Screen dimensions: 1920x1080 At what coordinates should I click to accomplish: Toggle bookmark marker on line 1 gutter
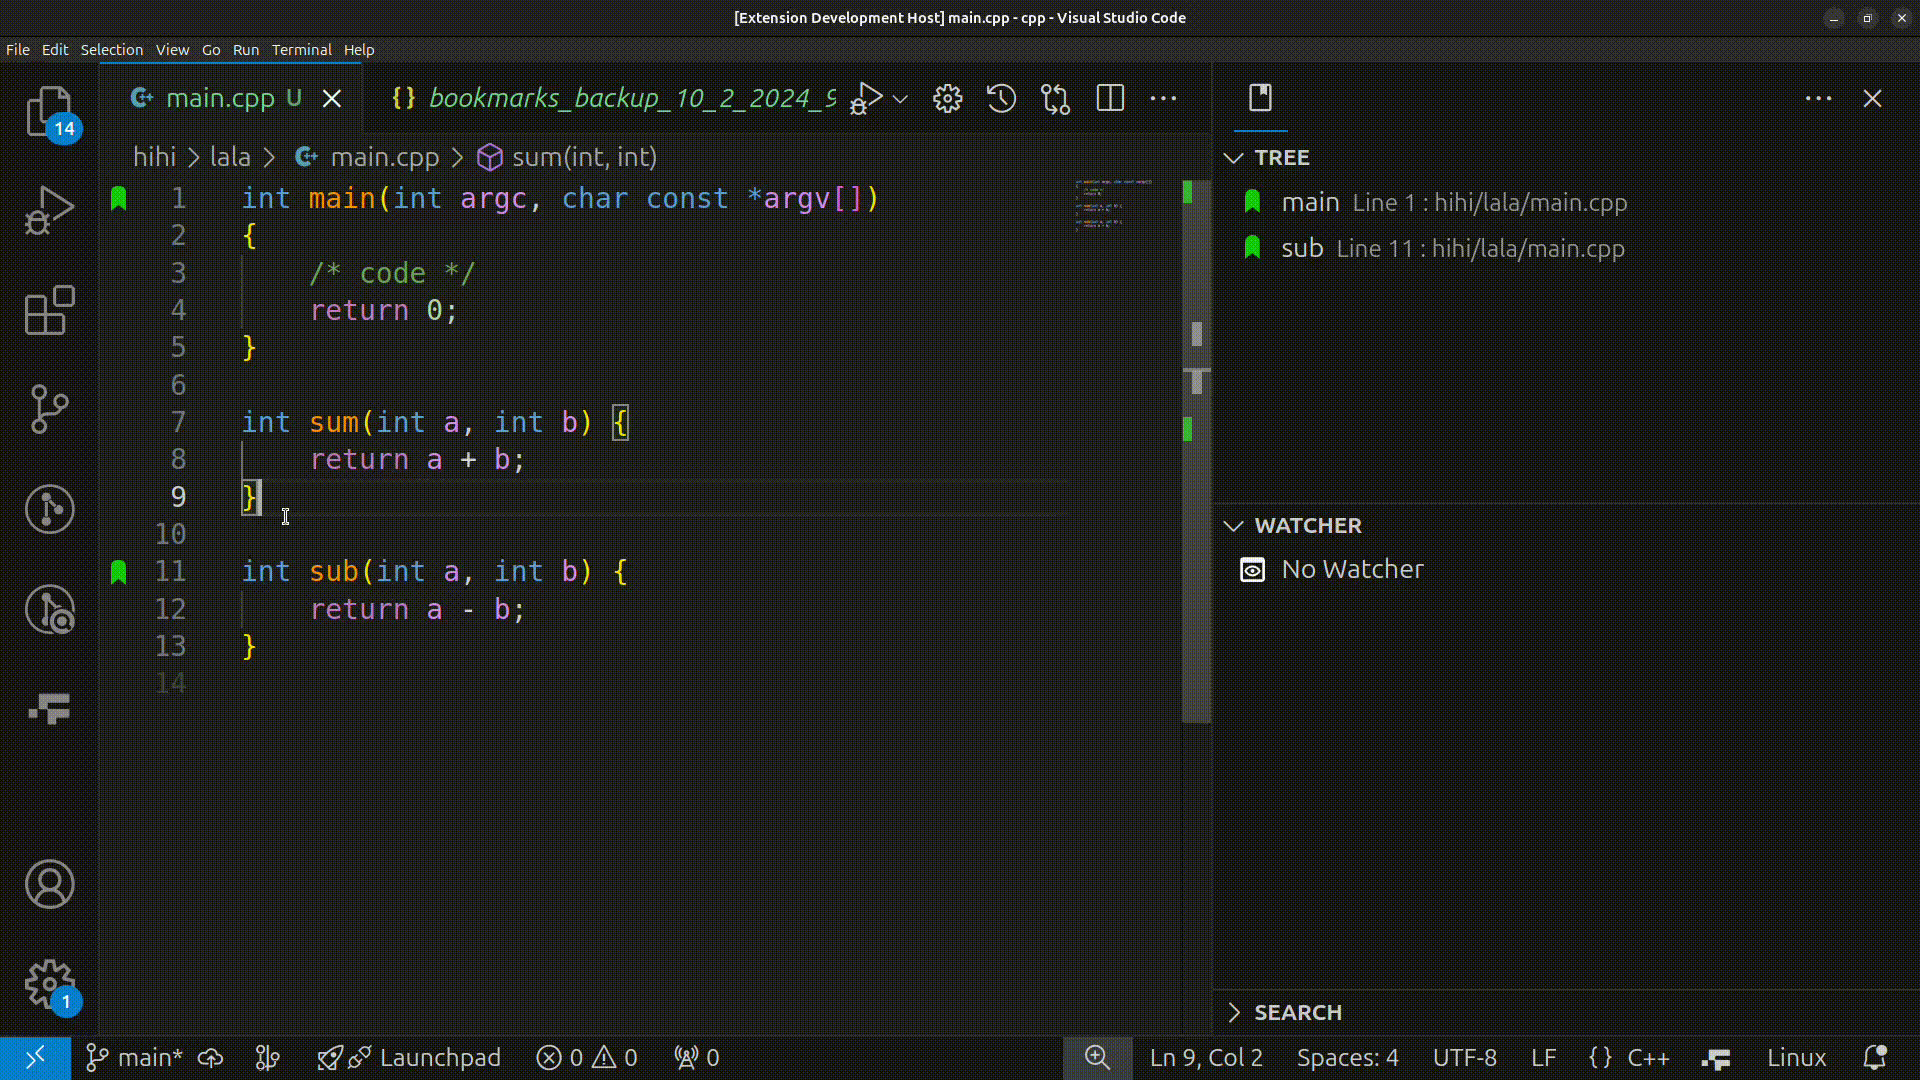pos(119,199)
